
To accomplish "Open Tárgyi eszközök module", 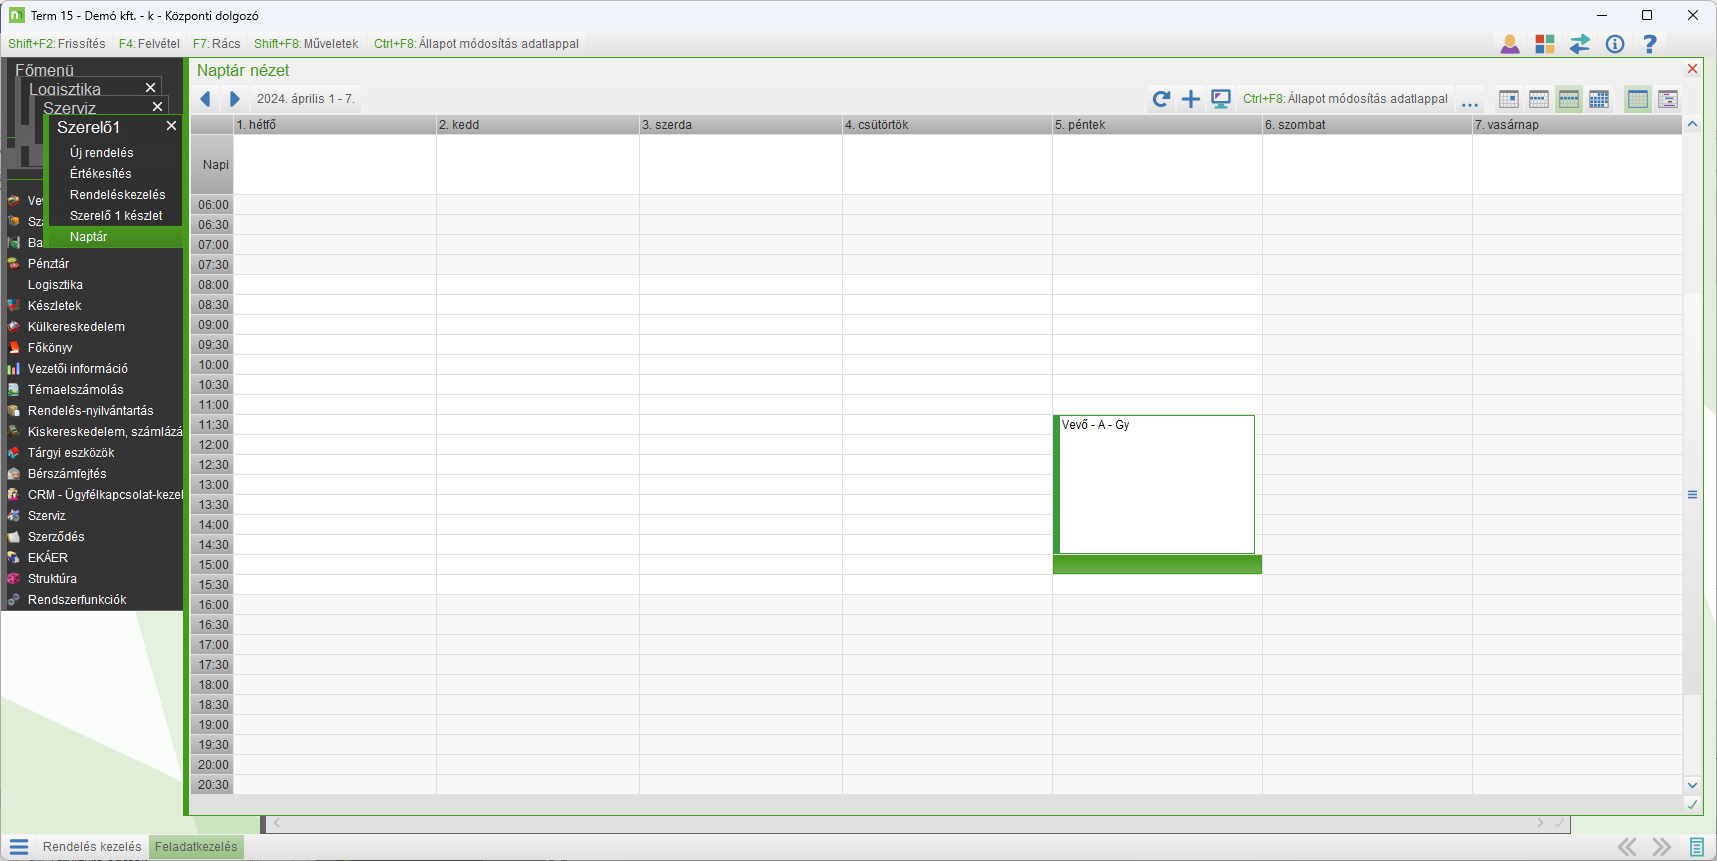I will 71,453.
